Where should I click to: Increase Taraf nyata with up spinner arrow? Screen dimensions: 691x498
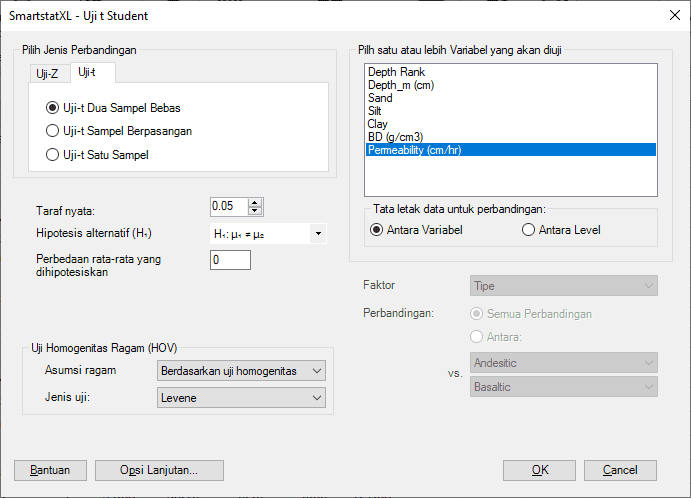[x=255, y=202]
